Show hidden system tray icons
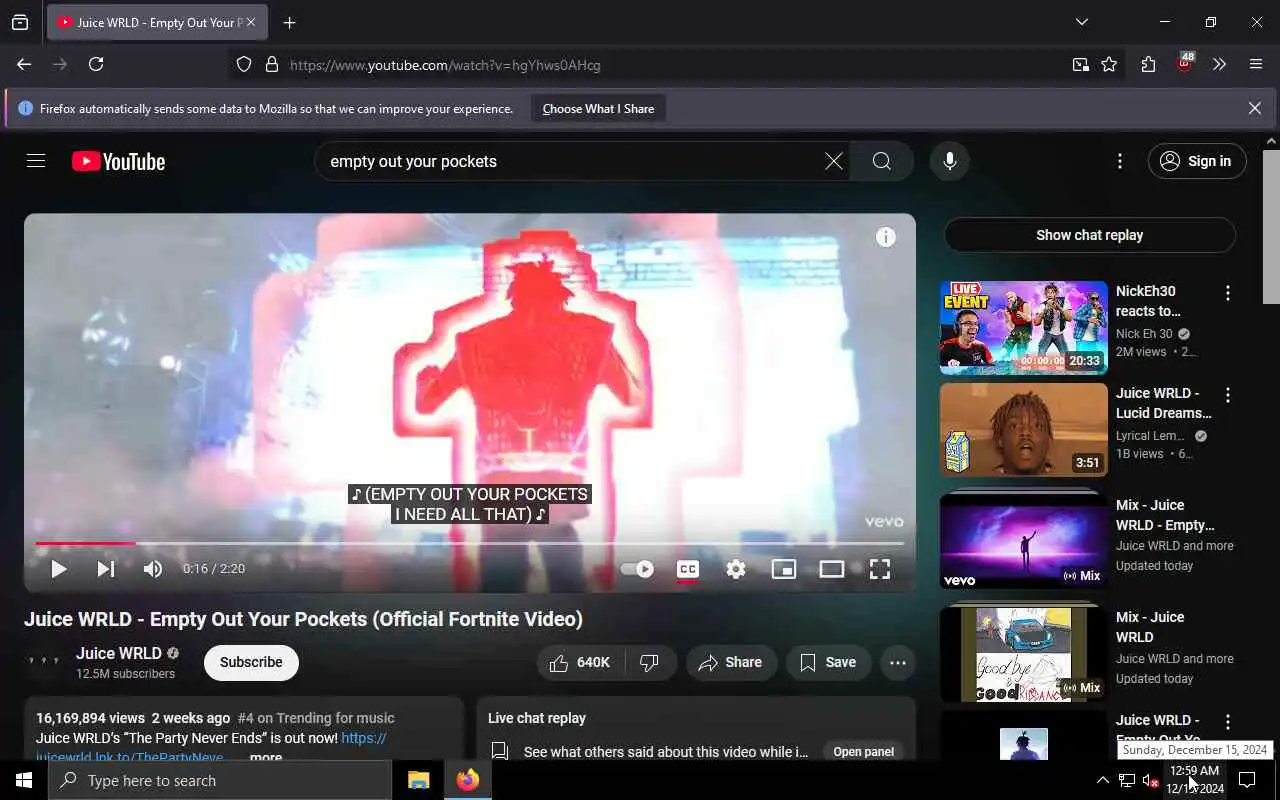Viewport: 1280px width, 800px height. coord(1102,780)
